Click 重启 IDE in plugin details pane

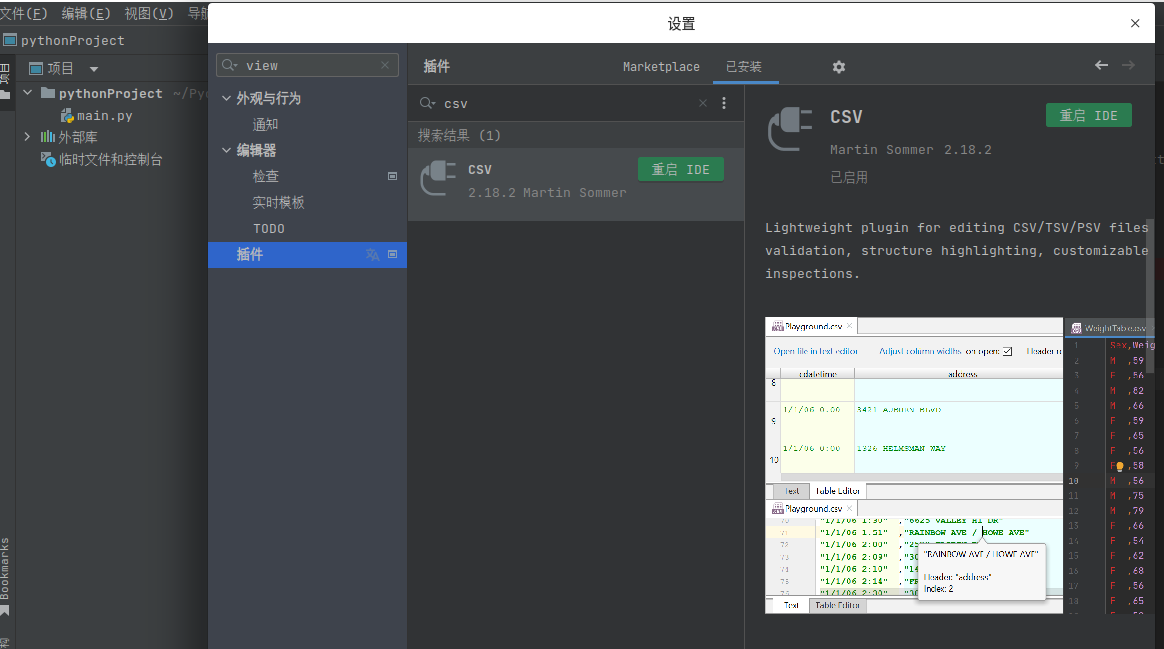click(x=1088, y=115)
